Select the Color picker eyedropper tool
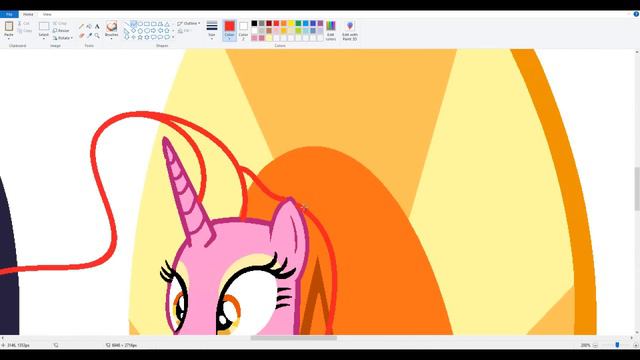 pyautogui.click(x=89, y=36)
